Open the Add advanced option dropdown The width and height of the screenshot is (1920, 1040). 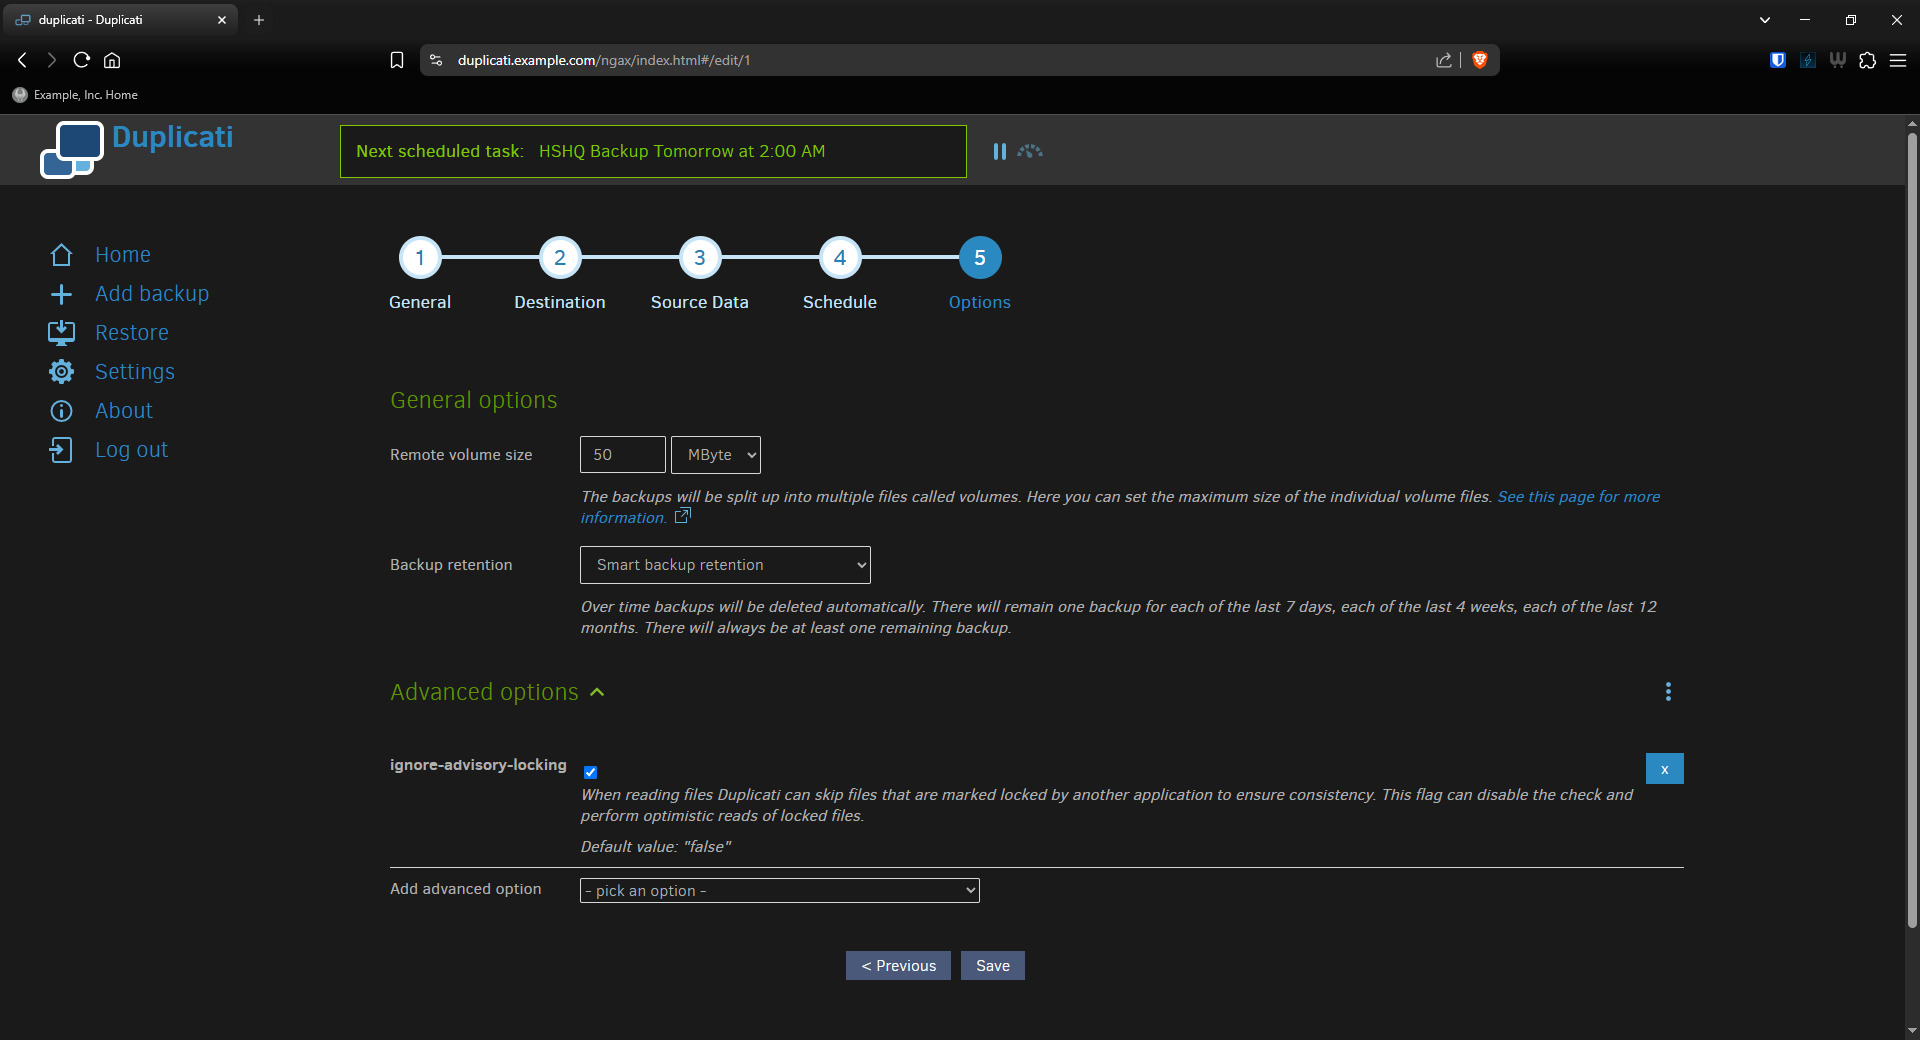(779, 891)
